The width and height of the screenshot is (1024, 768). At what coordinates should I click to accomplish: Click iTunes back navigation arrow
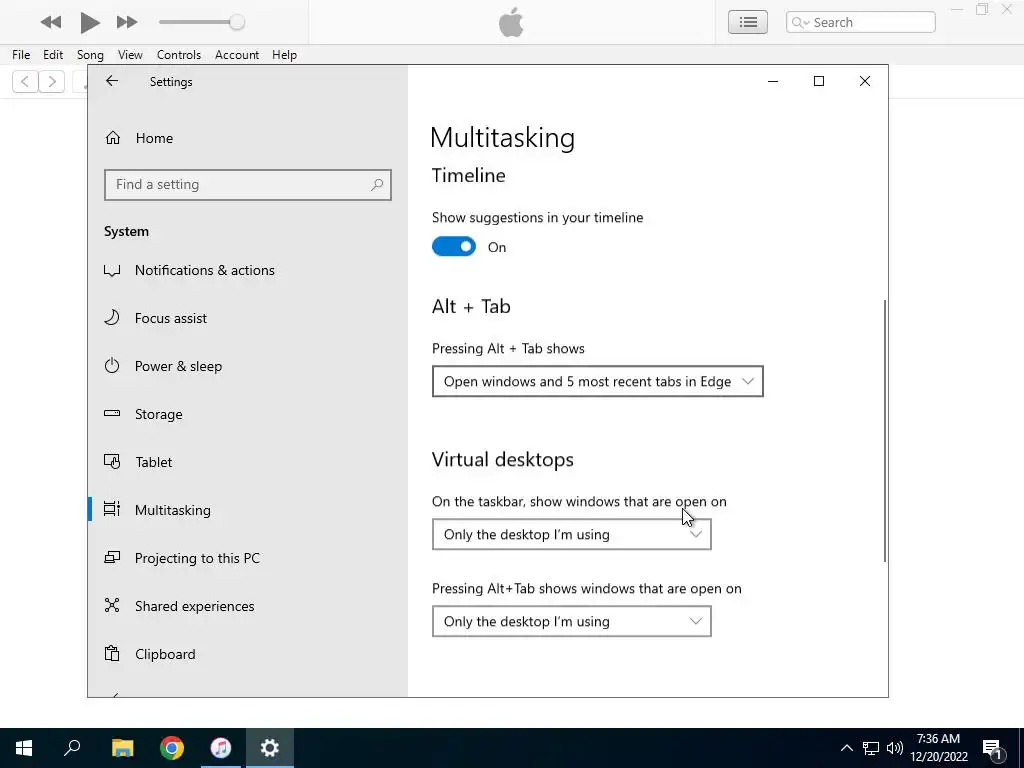[x=25, y=82]
